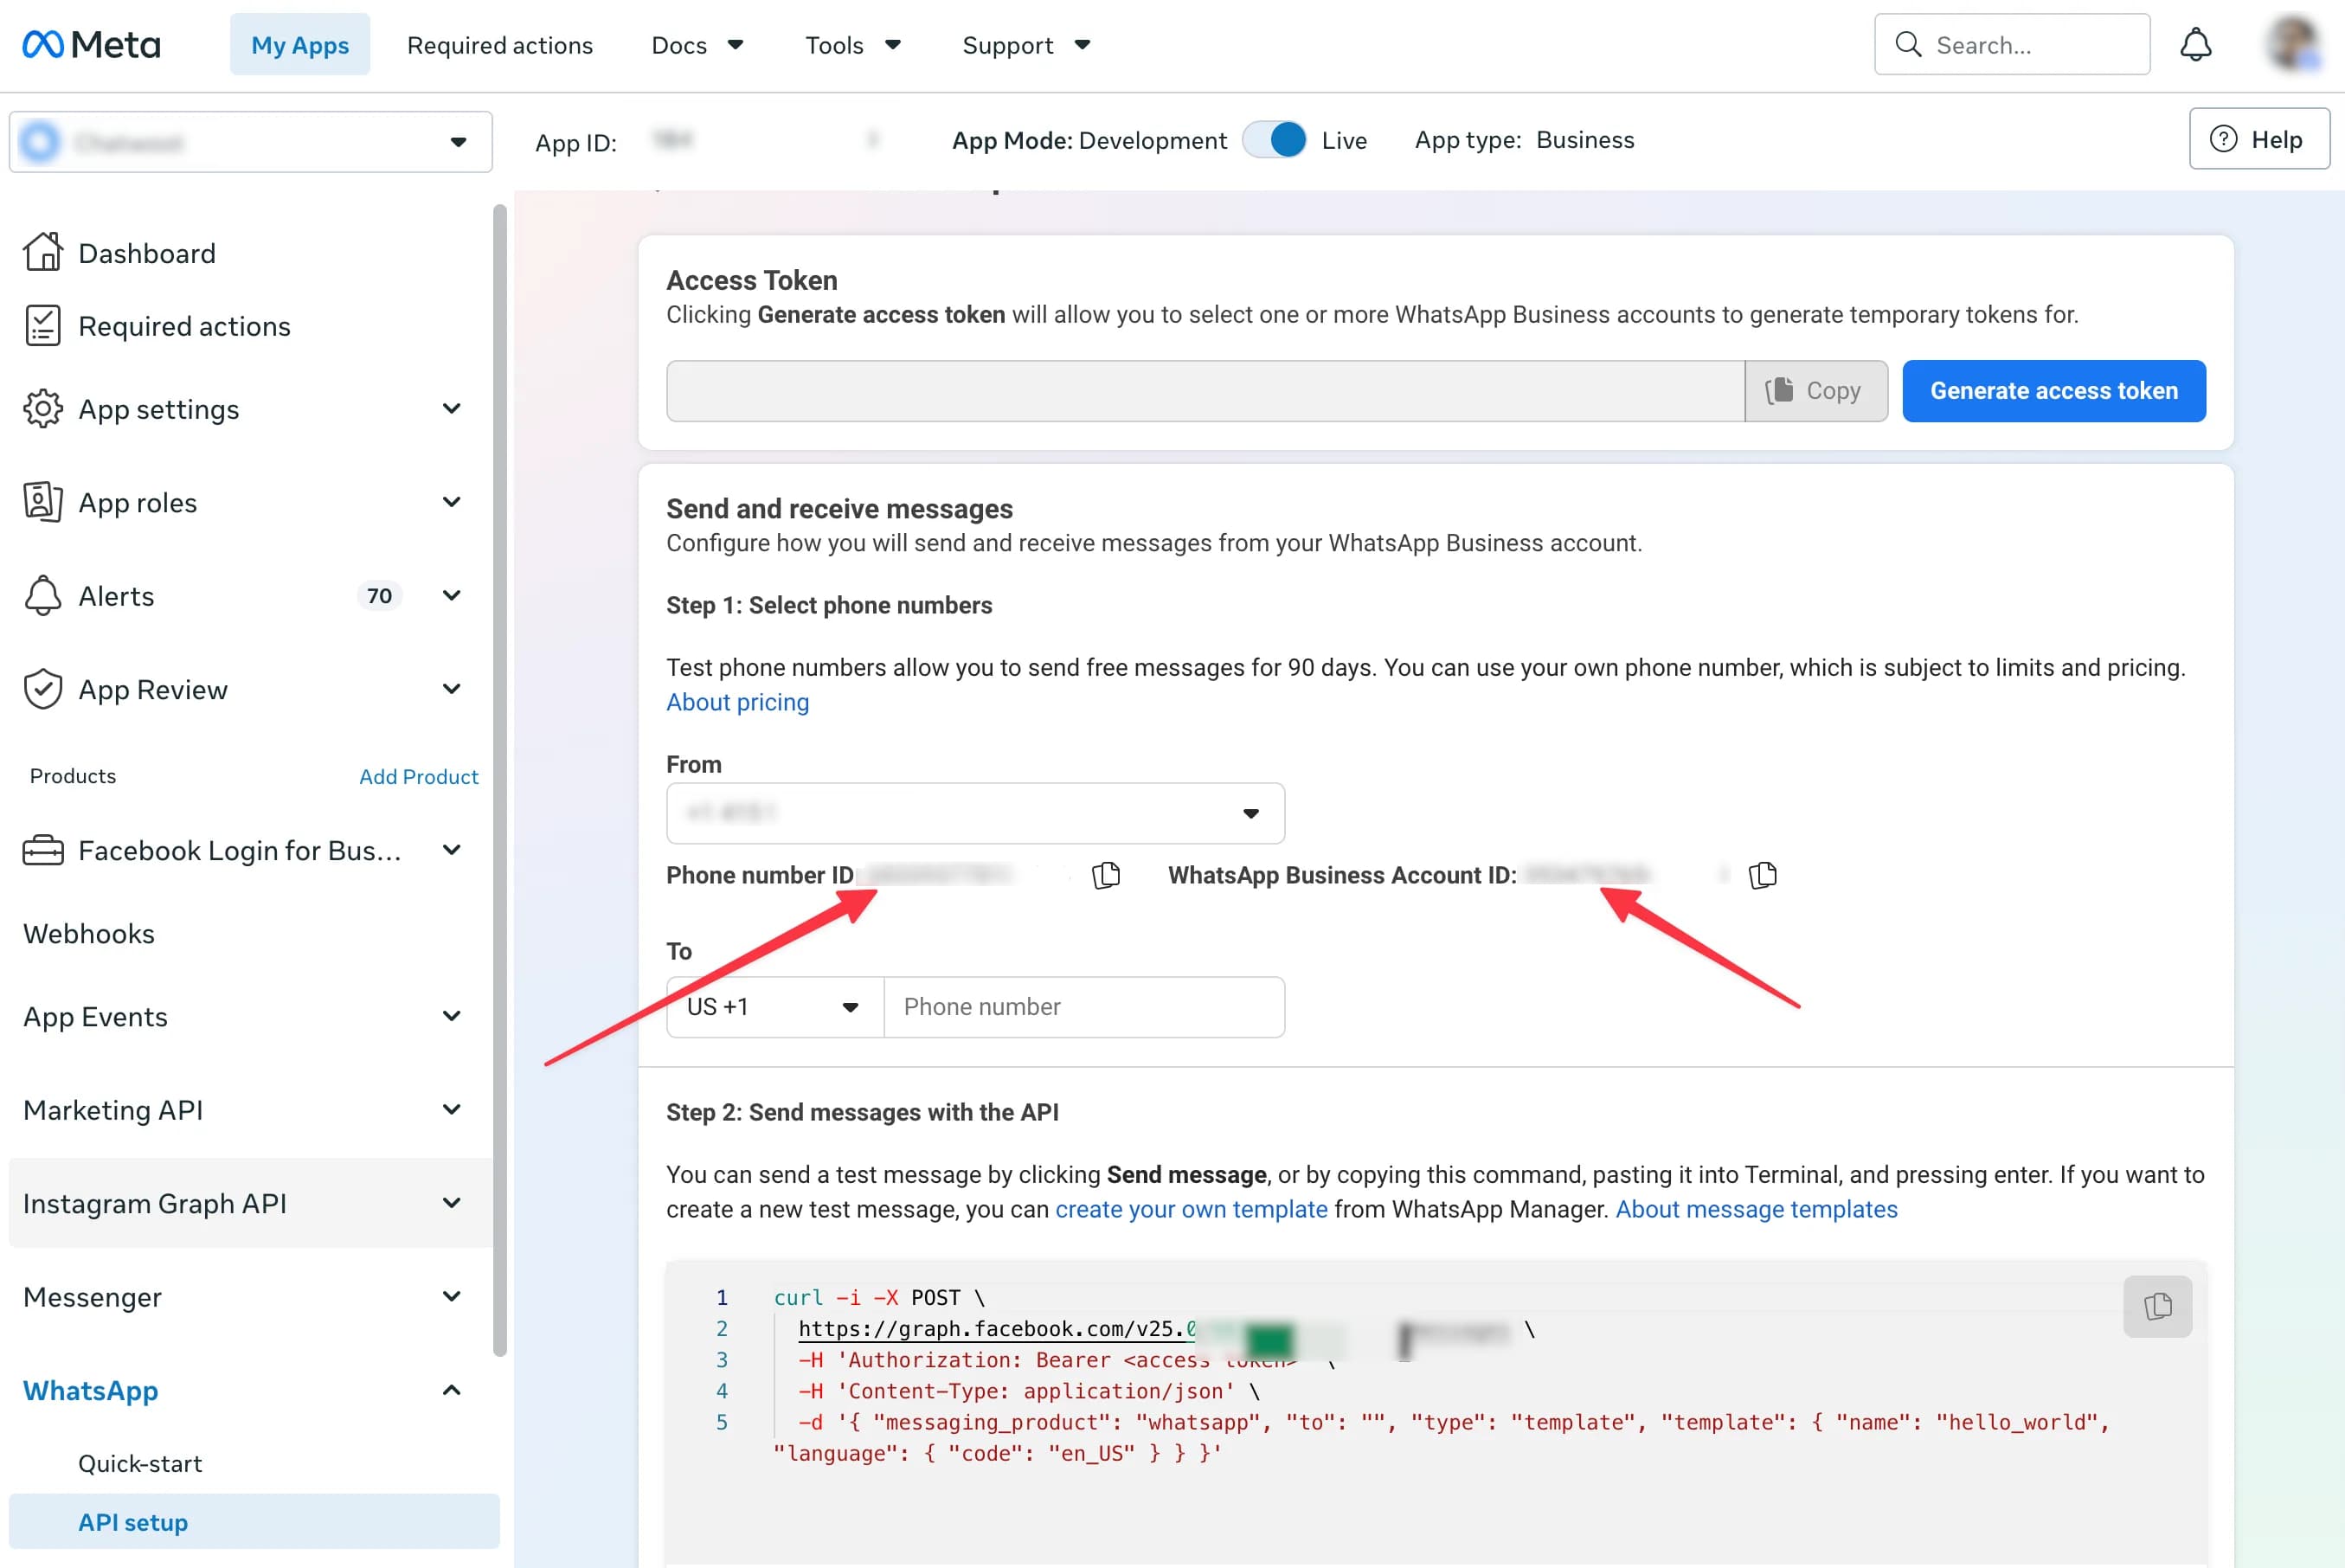Expand the Instagram Graph API section
This screenshot has height=1568, width=2345.
452,1203
